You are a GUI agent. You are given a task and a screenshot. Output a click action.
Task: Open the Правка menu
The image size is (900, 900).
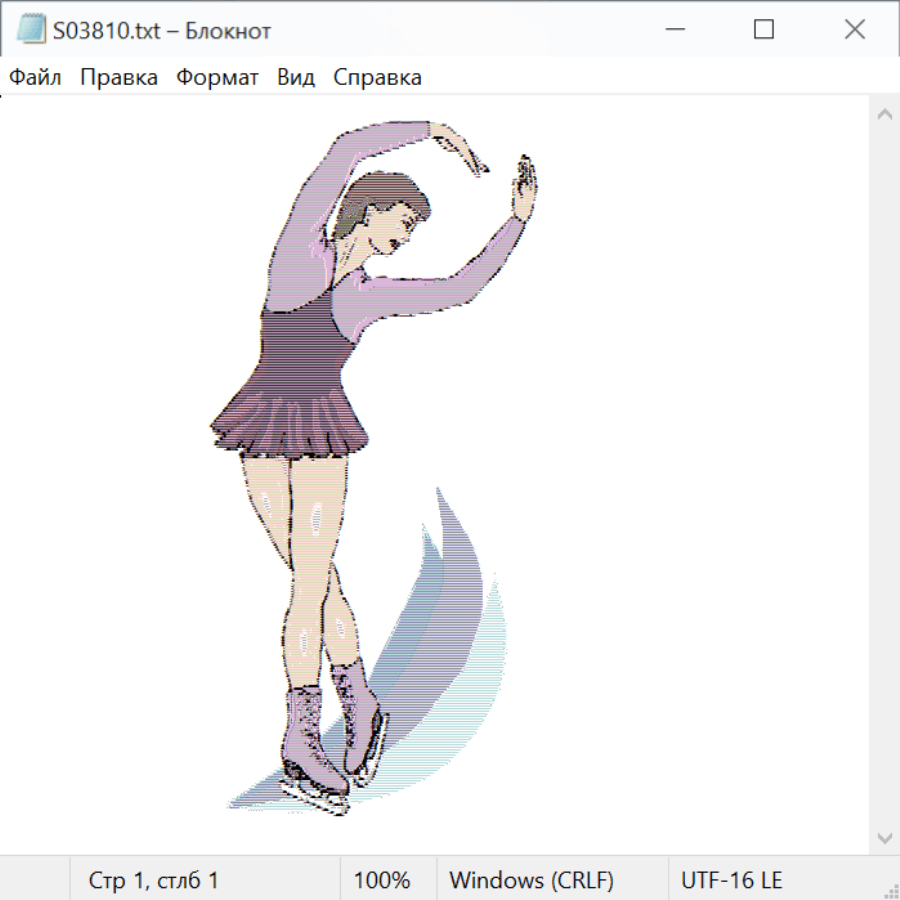[x=119, y=78]
